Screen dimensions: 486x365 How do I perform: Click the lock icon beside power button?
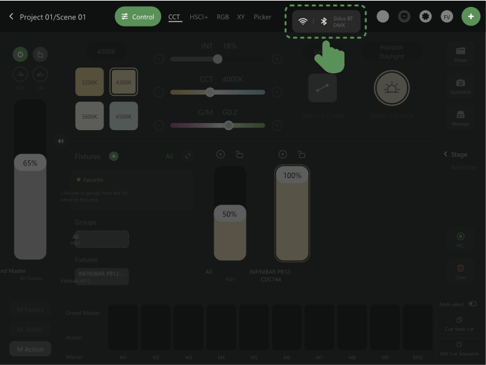coord(40,54)
